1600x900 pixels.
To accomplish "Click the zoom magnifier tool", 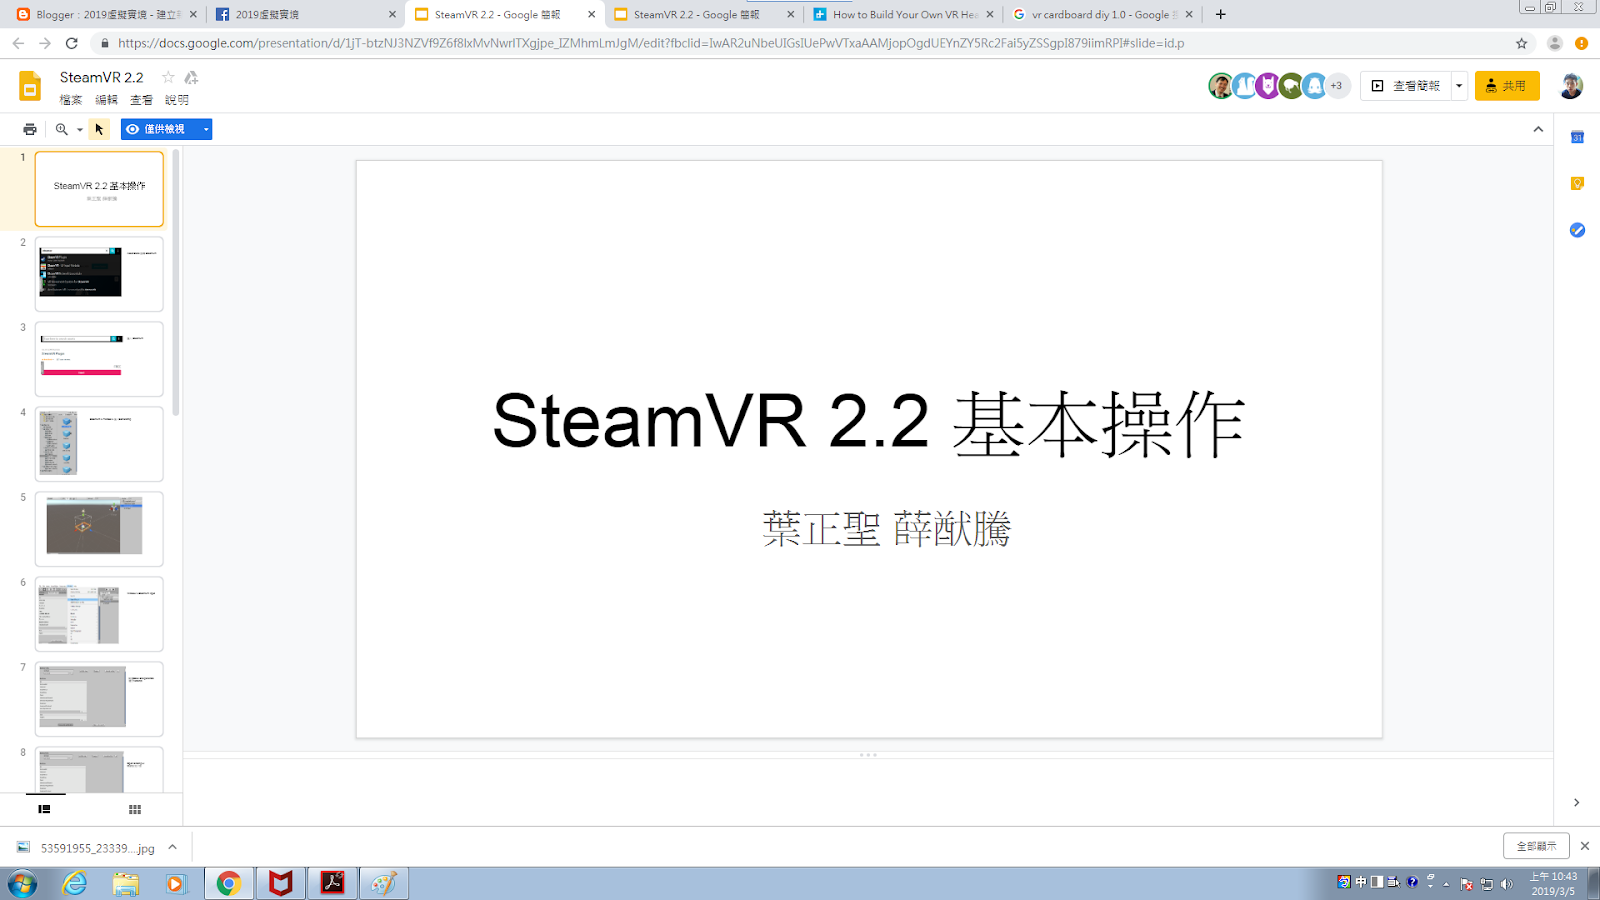I will [62, 129].
